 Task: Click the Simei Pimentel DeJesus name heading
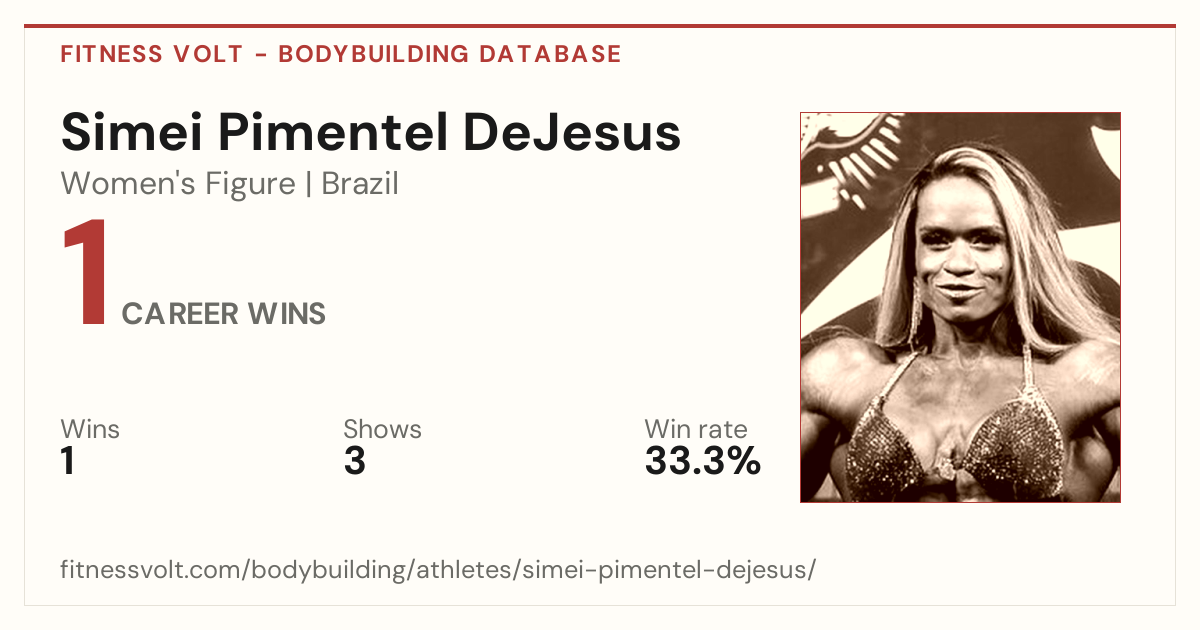(371, 134)
